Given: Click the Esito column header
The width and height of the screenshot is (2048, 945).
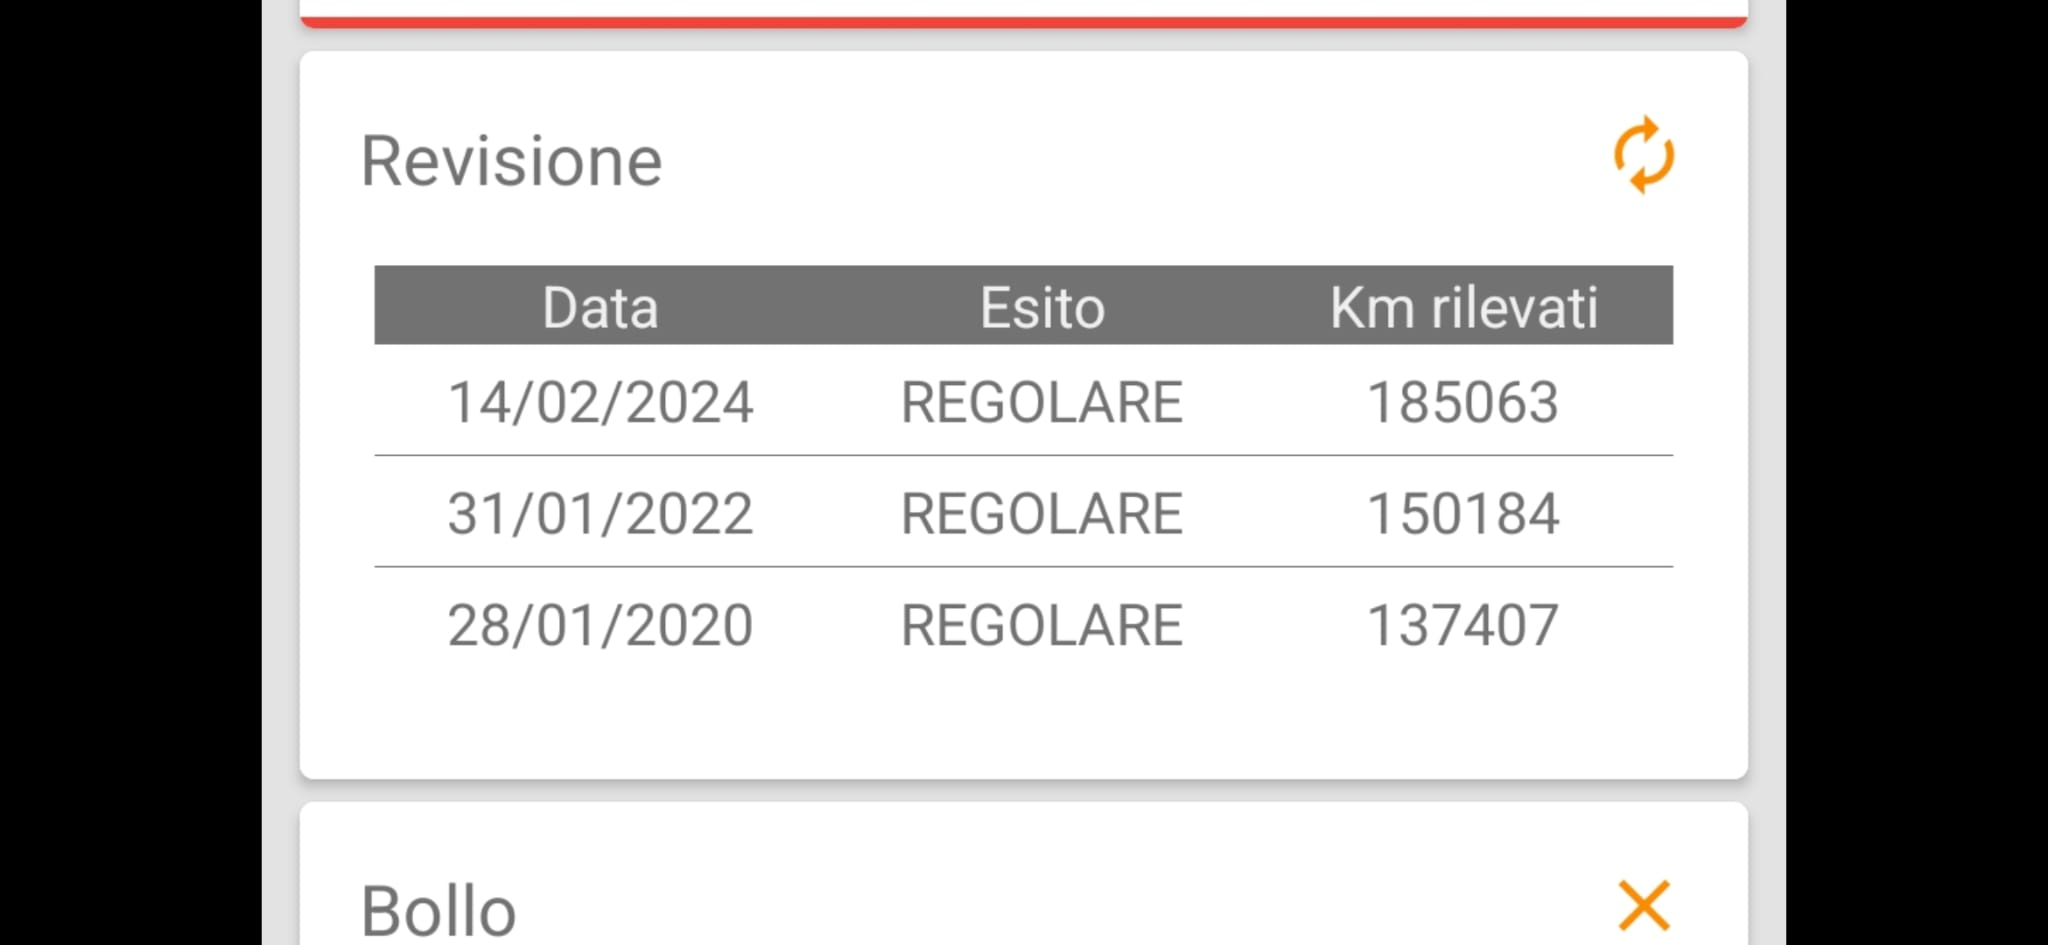Looking at the screenshot, I should [x=1042, y=307].
